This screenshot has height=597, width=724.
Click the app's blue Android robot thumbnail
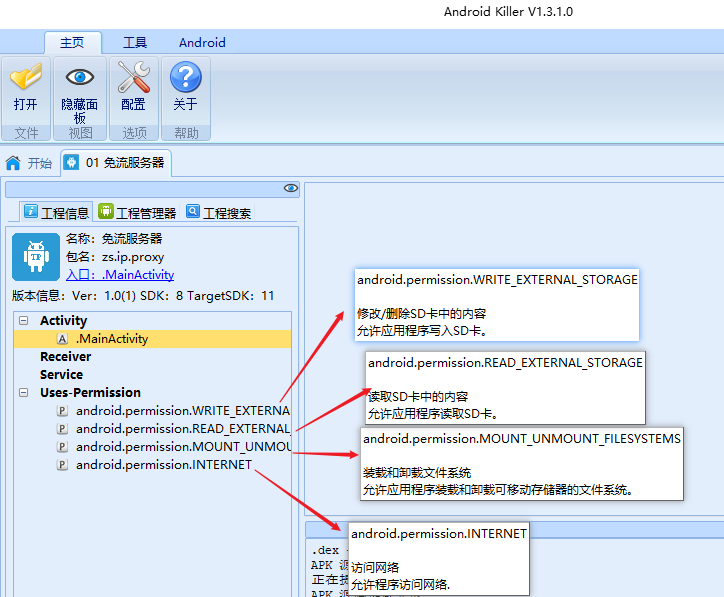[x=36, y=257]
